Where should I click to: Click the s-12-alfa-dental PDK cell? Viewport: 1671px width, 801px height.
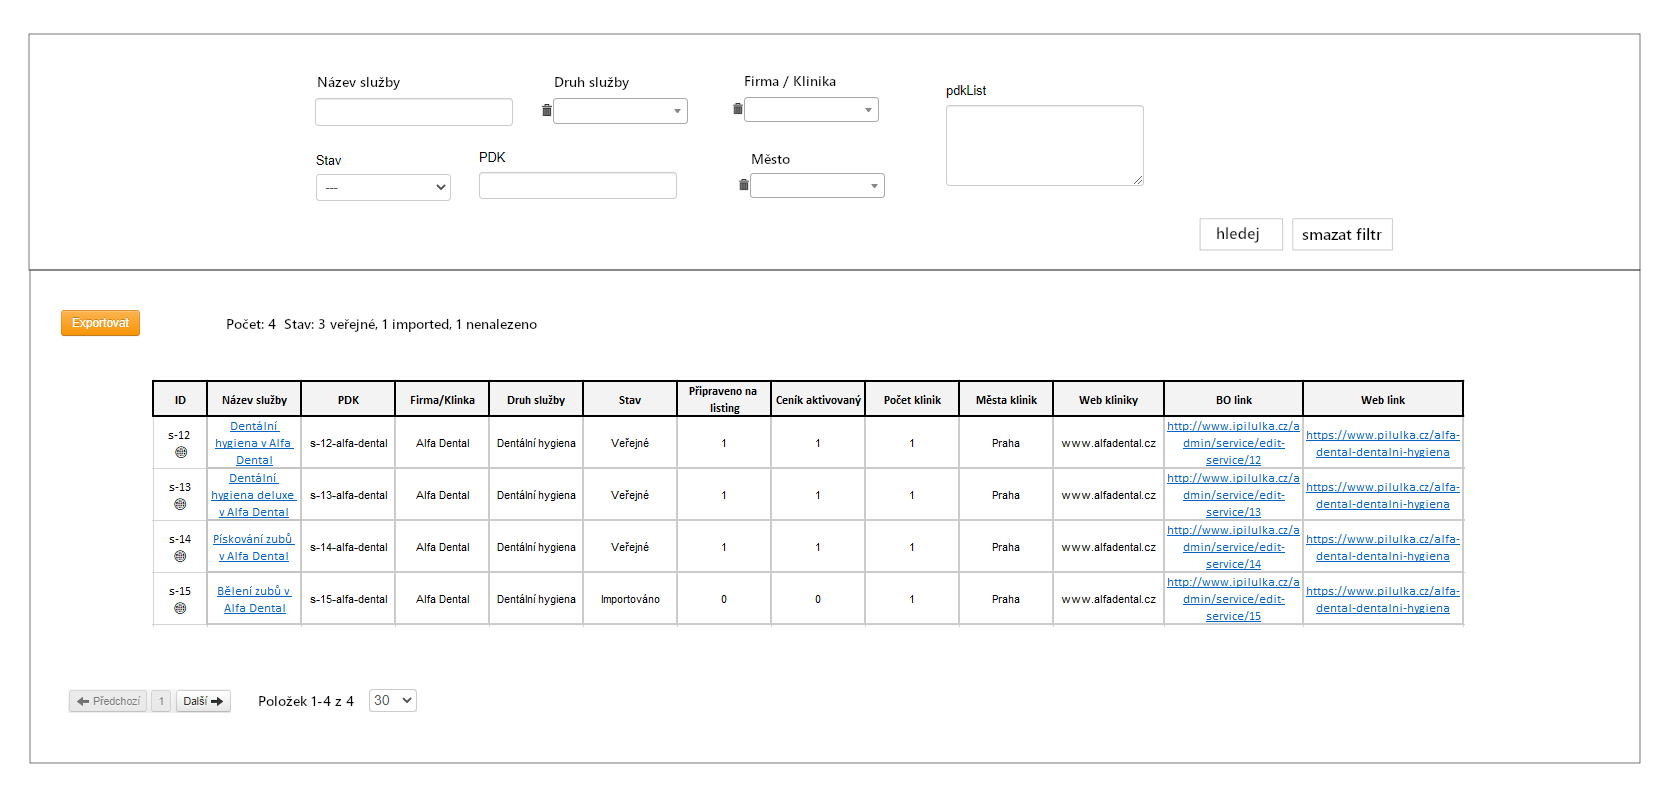[349, 443]
